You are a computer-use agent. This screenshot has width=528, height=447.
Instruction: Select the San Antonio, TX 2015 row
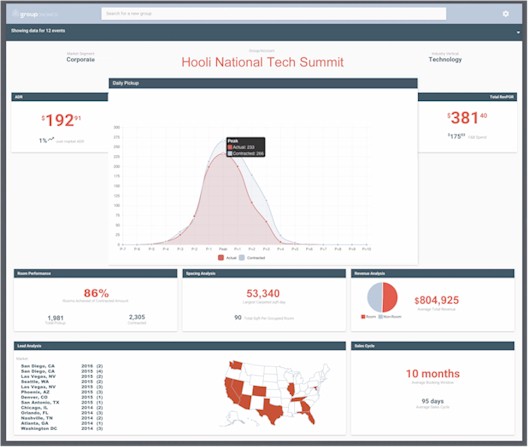62,402
